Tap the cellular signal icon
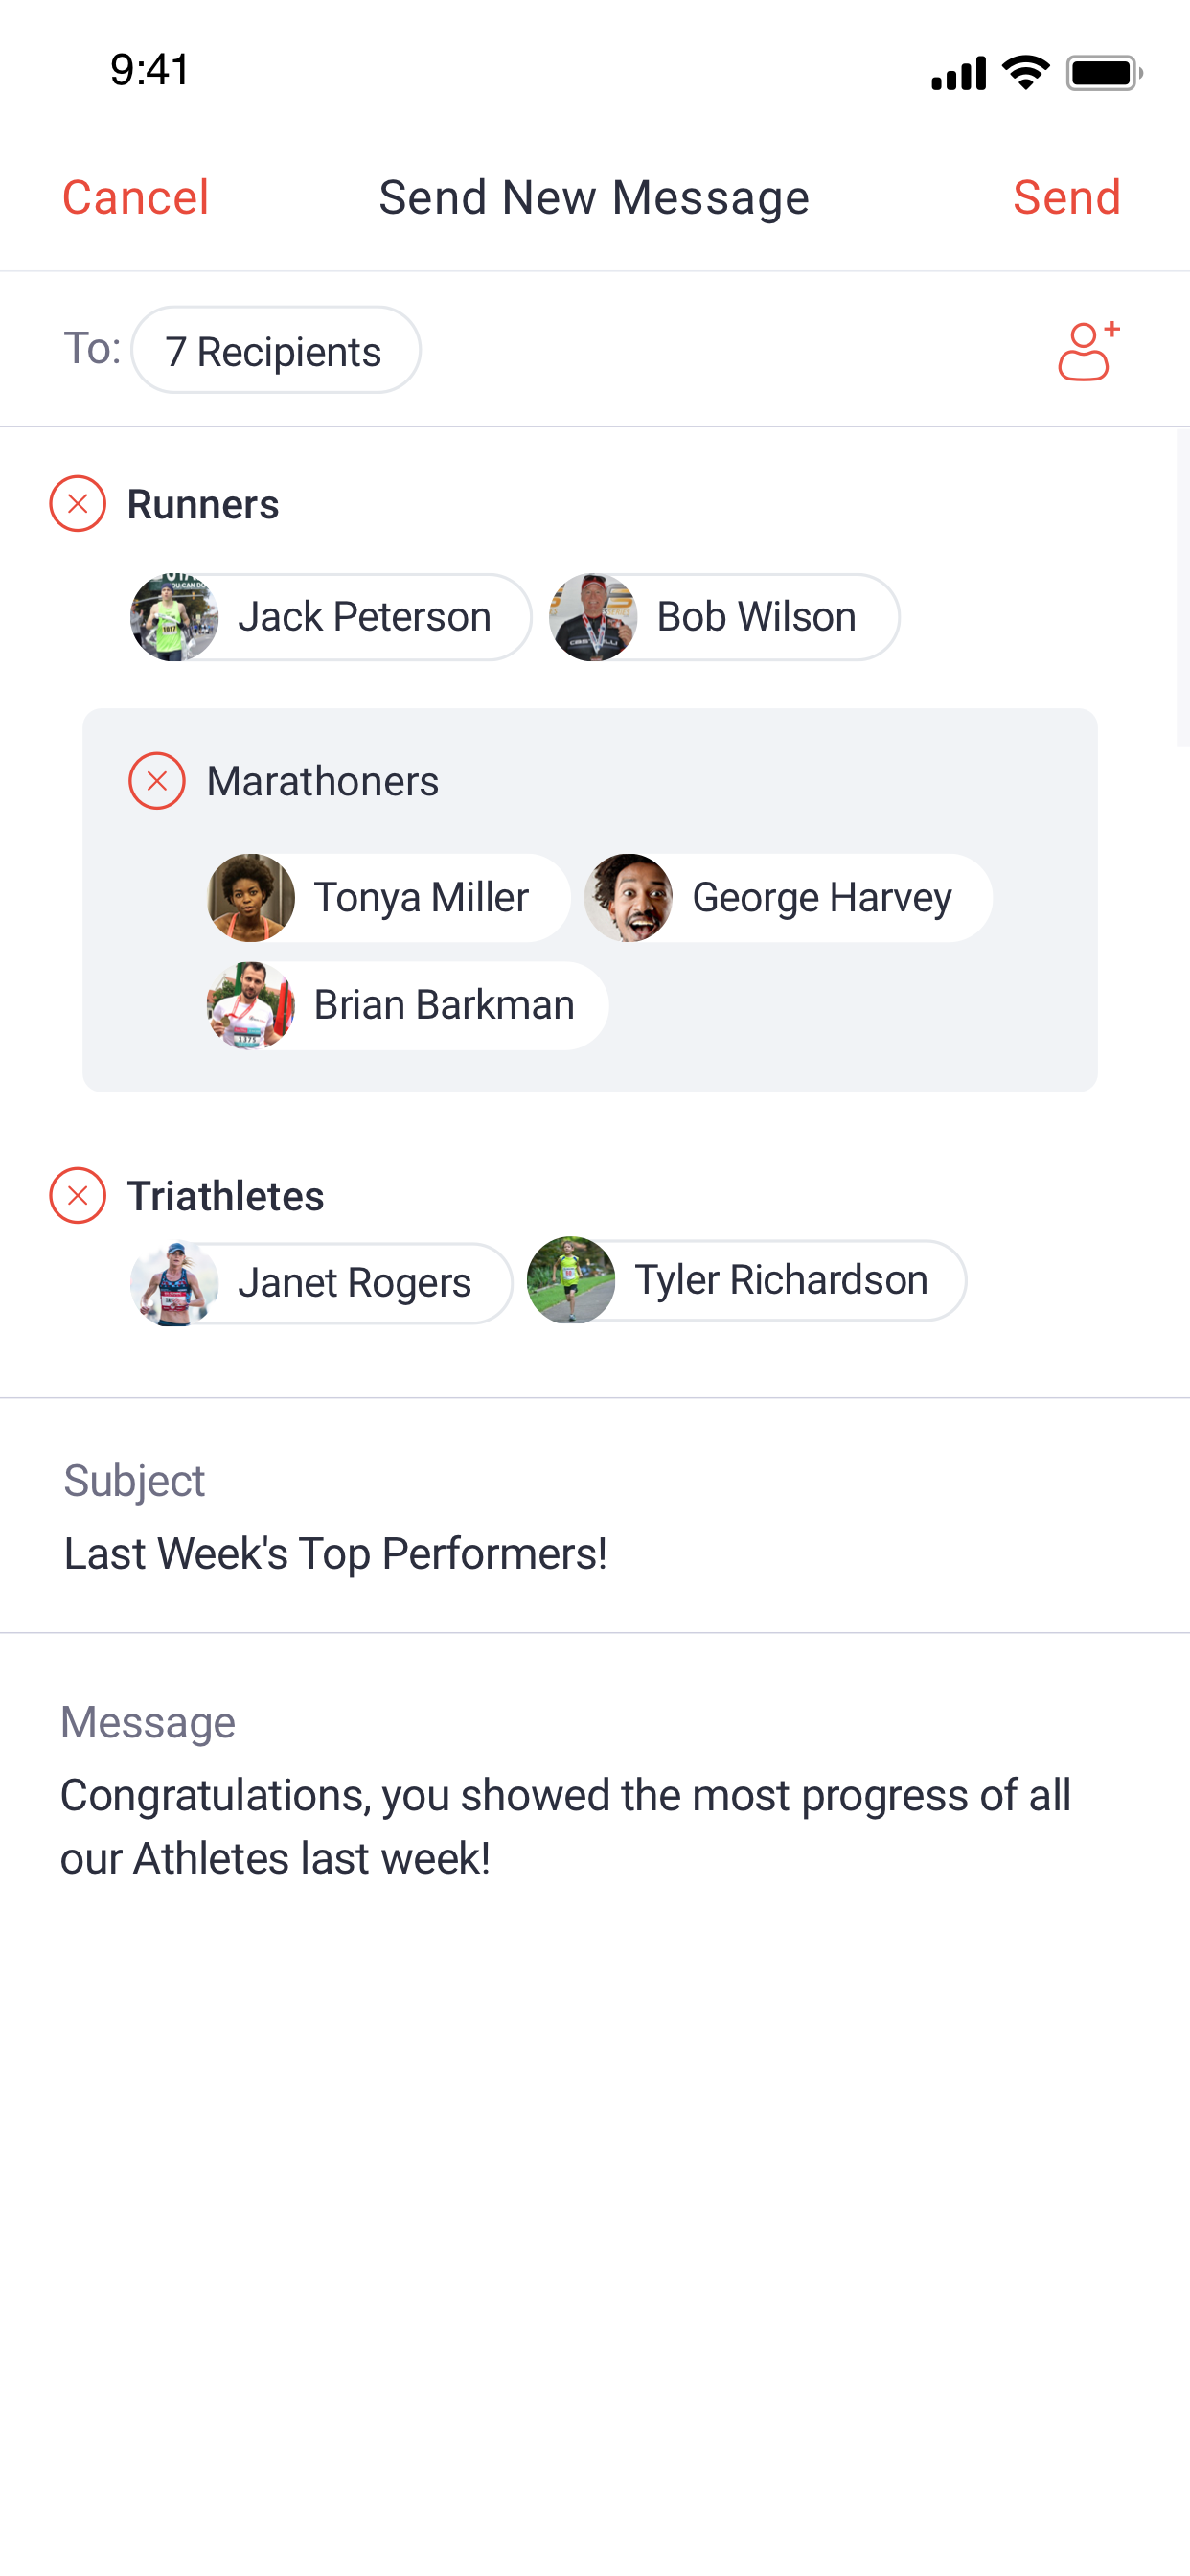This screenshot has height=2576, width=1190. coord(958,74)
